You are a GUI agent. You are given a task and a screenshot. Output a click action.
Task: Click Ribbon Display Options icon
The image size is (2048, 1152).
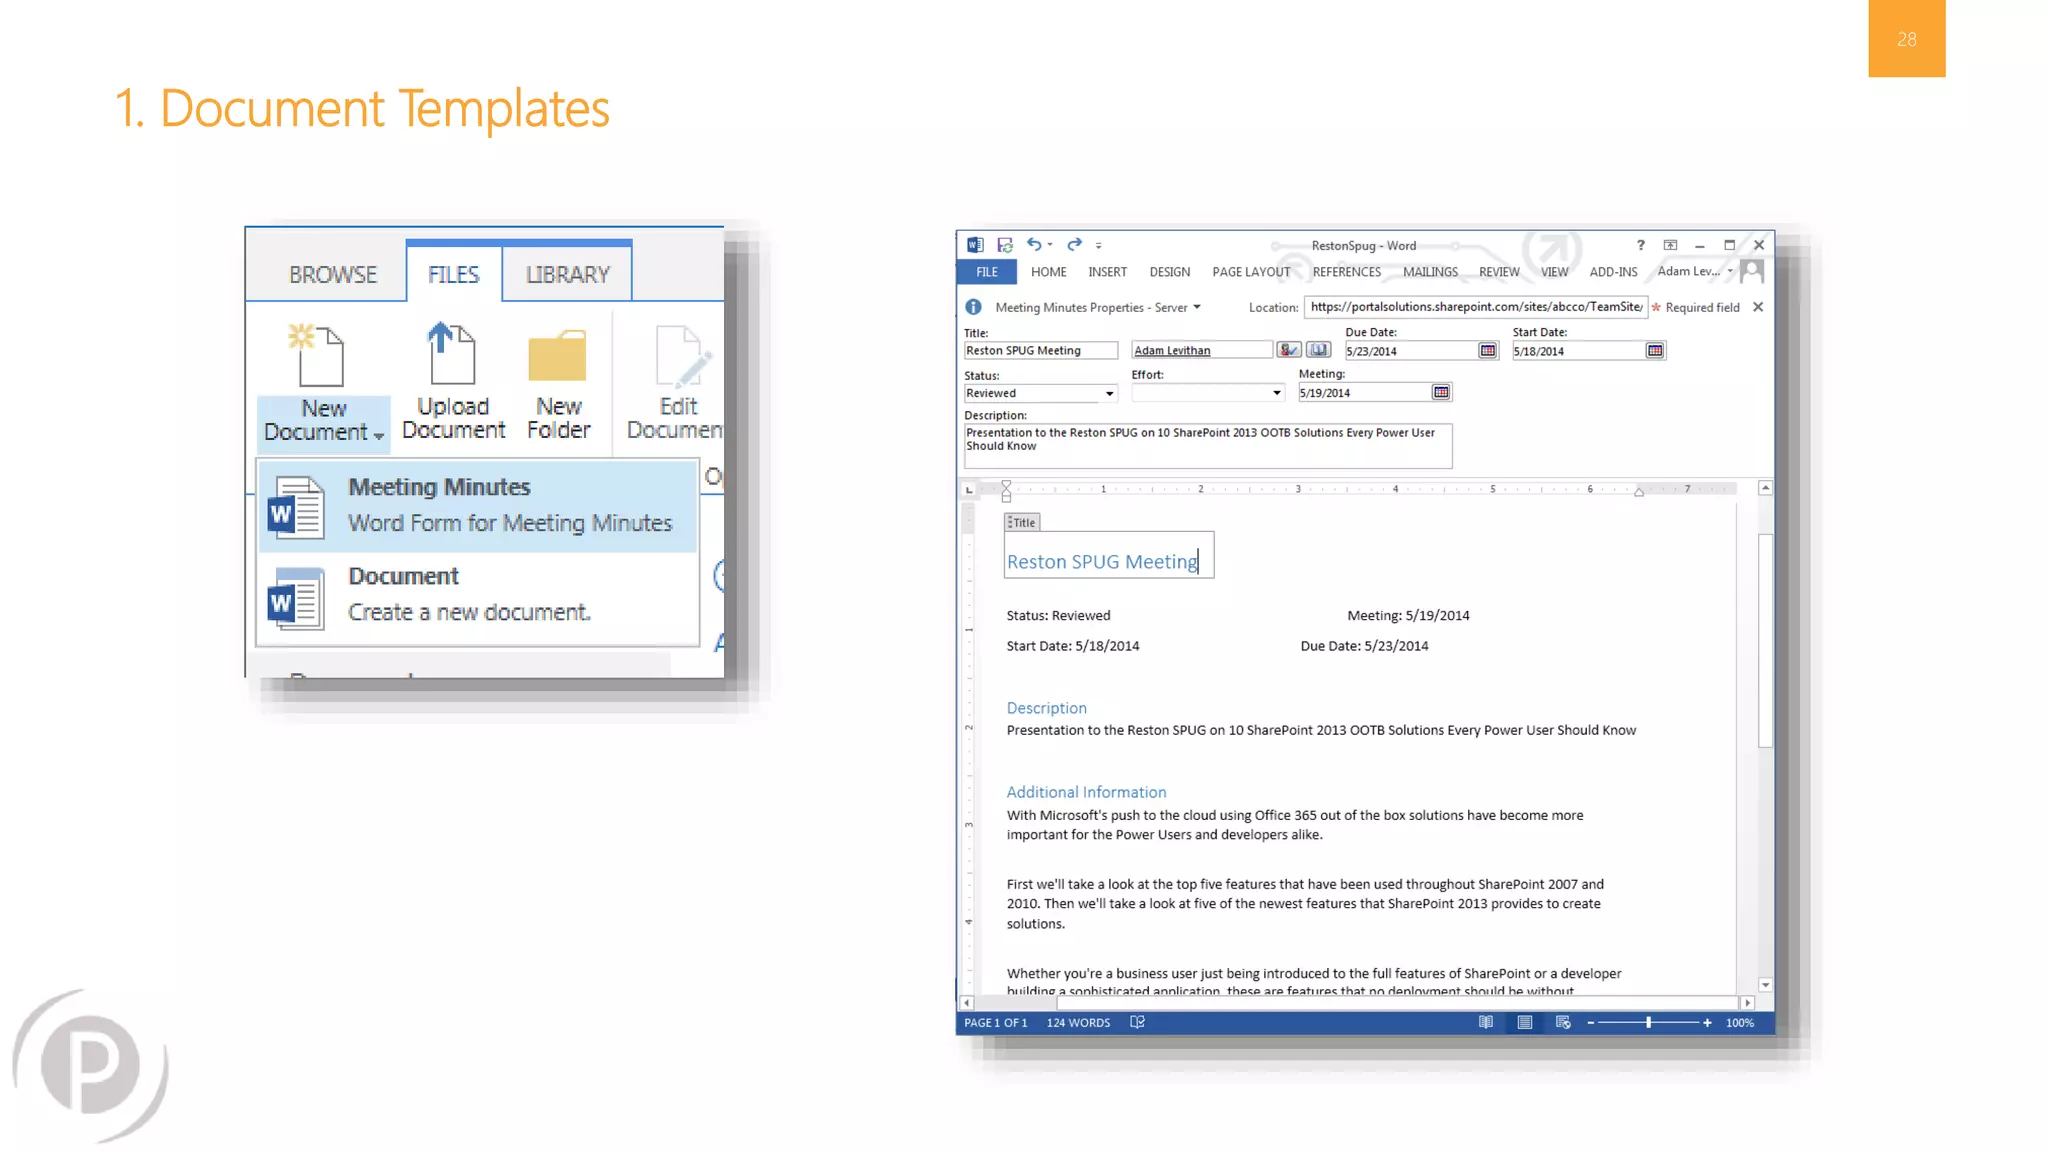(x=1670, y=245)
